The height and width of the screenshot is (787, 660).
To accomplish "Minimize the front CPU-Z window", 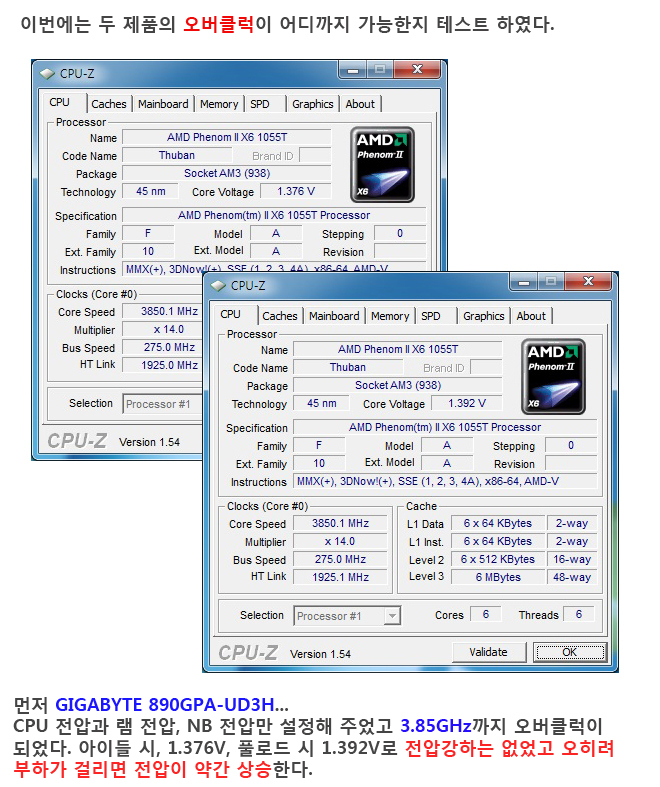I will coord(524,282).
